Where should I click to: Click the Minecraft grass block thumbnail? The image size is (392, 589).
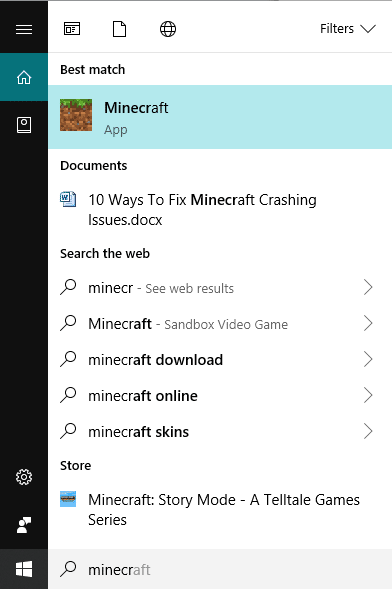click(x=76, y=115)
